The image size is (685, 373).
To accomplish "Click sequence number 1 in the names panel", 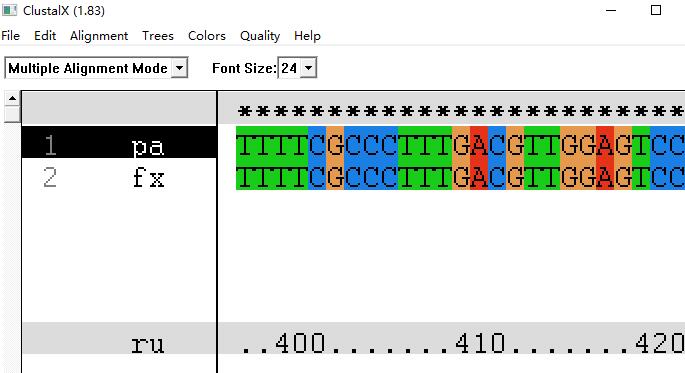I will click(x=50, y=145).
